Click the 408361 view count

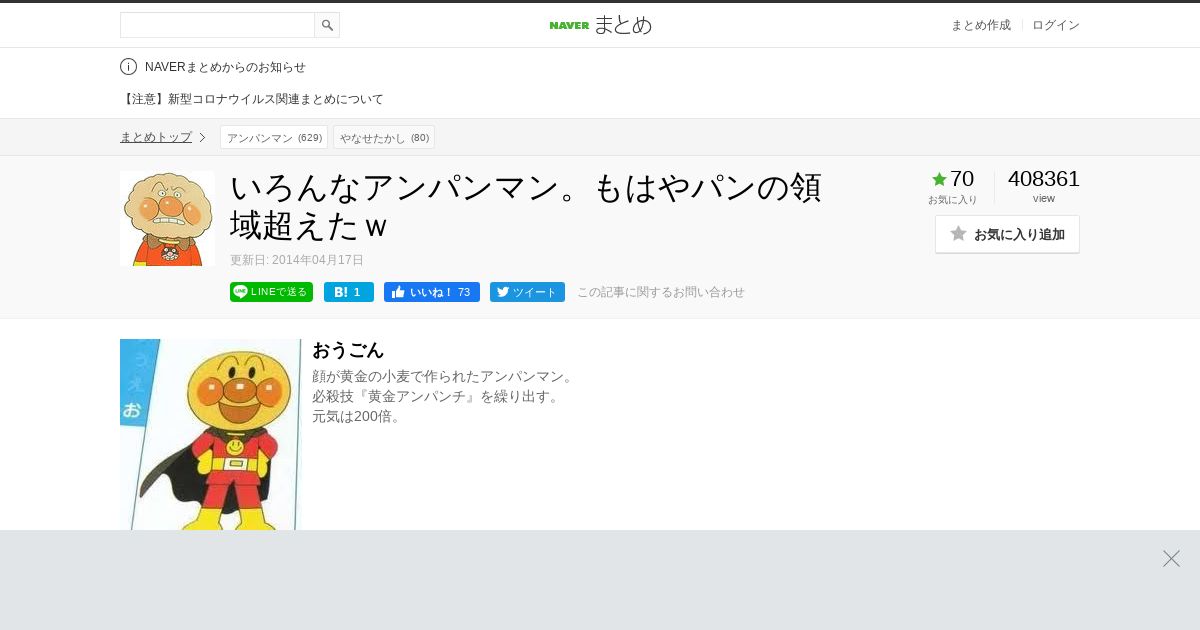click(x=1044, y=179)
